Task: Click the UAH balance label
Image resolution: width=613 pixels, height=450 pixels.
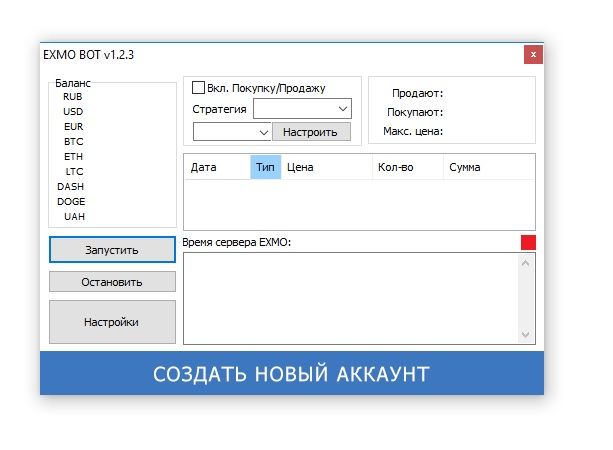Action: (74, 217)
